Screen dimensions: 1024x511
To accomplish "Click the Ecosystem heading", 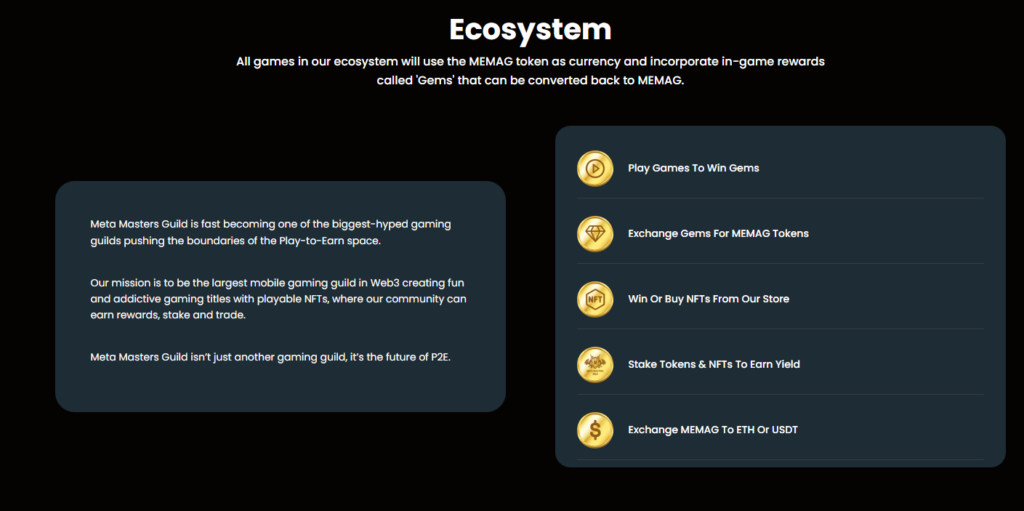I will click(x=530, y=28).
